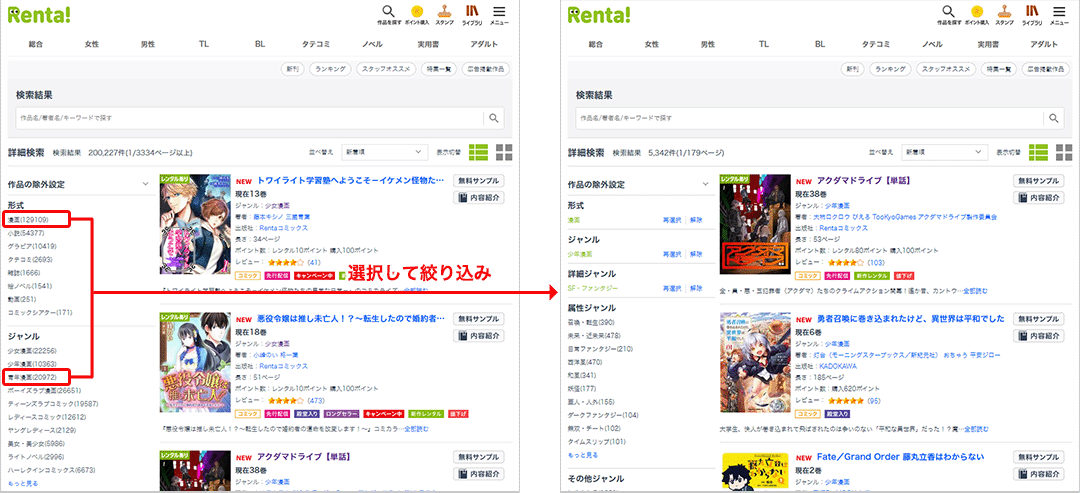
Task: Click search magnifier button in left page search box
Action: tap(494, 118)
